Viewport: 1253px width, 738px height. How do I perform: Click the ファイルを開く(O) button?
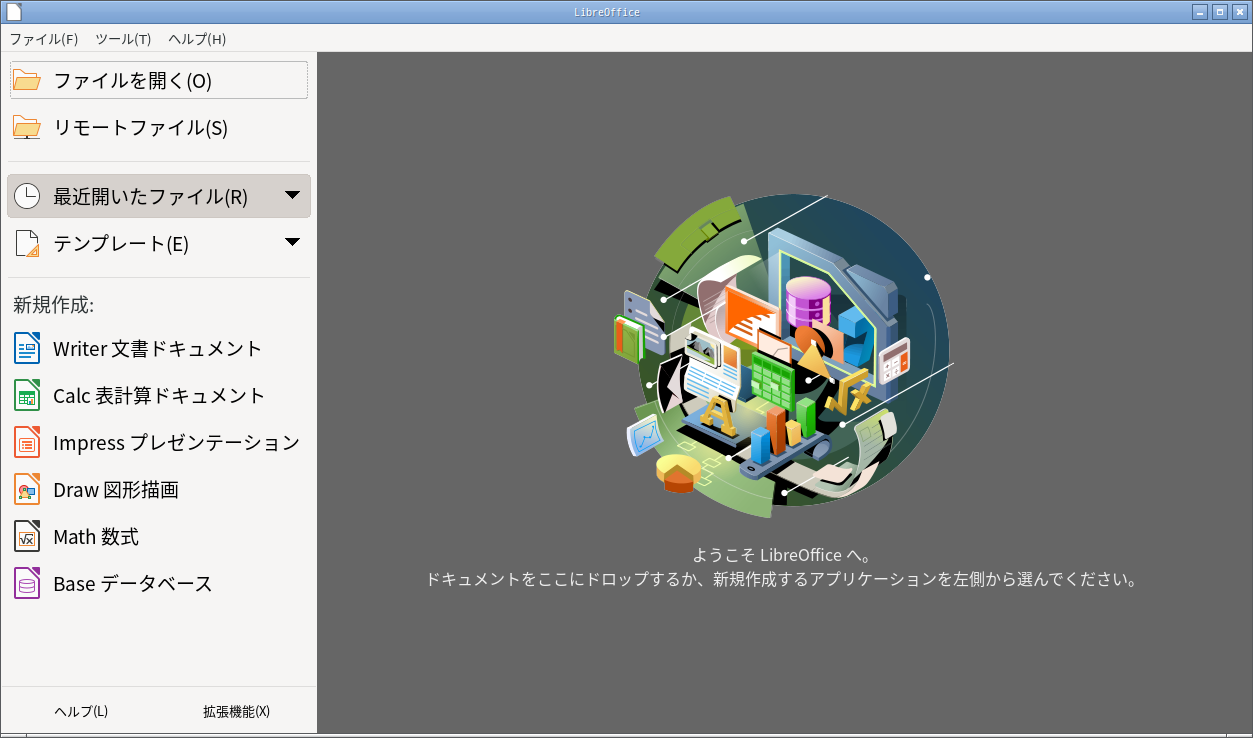point(159,80)
